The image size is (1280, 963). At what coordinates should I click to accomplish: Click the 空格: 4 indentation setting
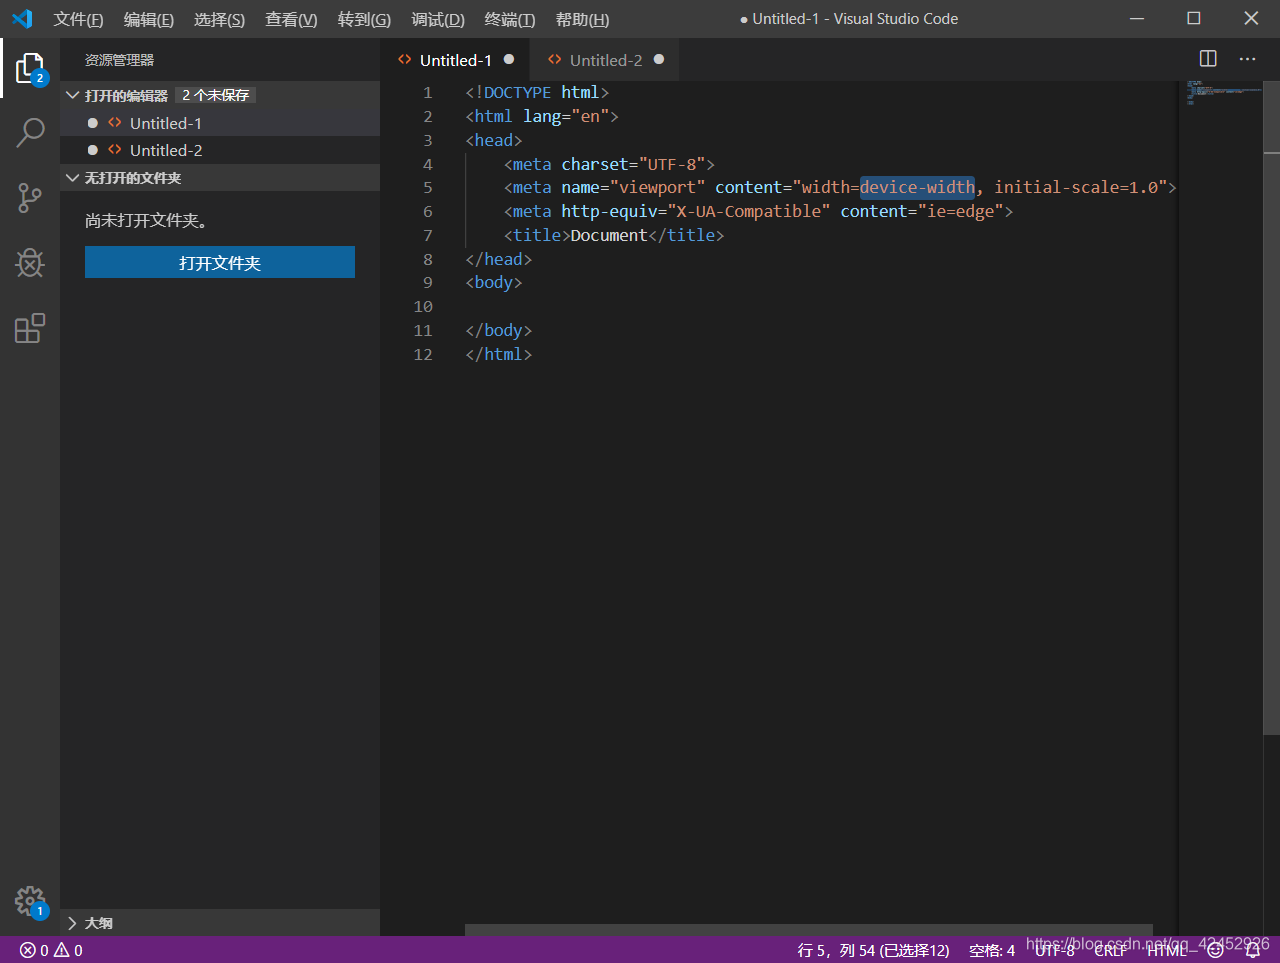[x=992, y=950]
